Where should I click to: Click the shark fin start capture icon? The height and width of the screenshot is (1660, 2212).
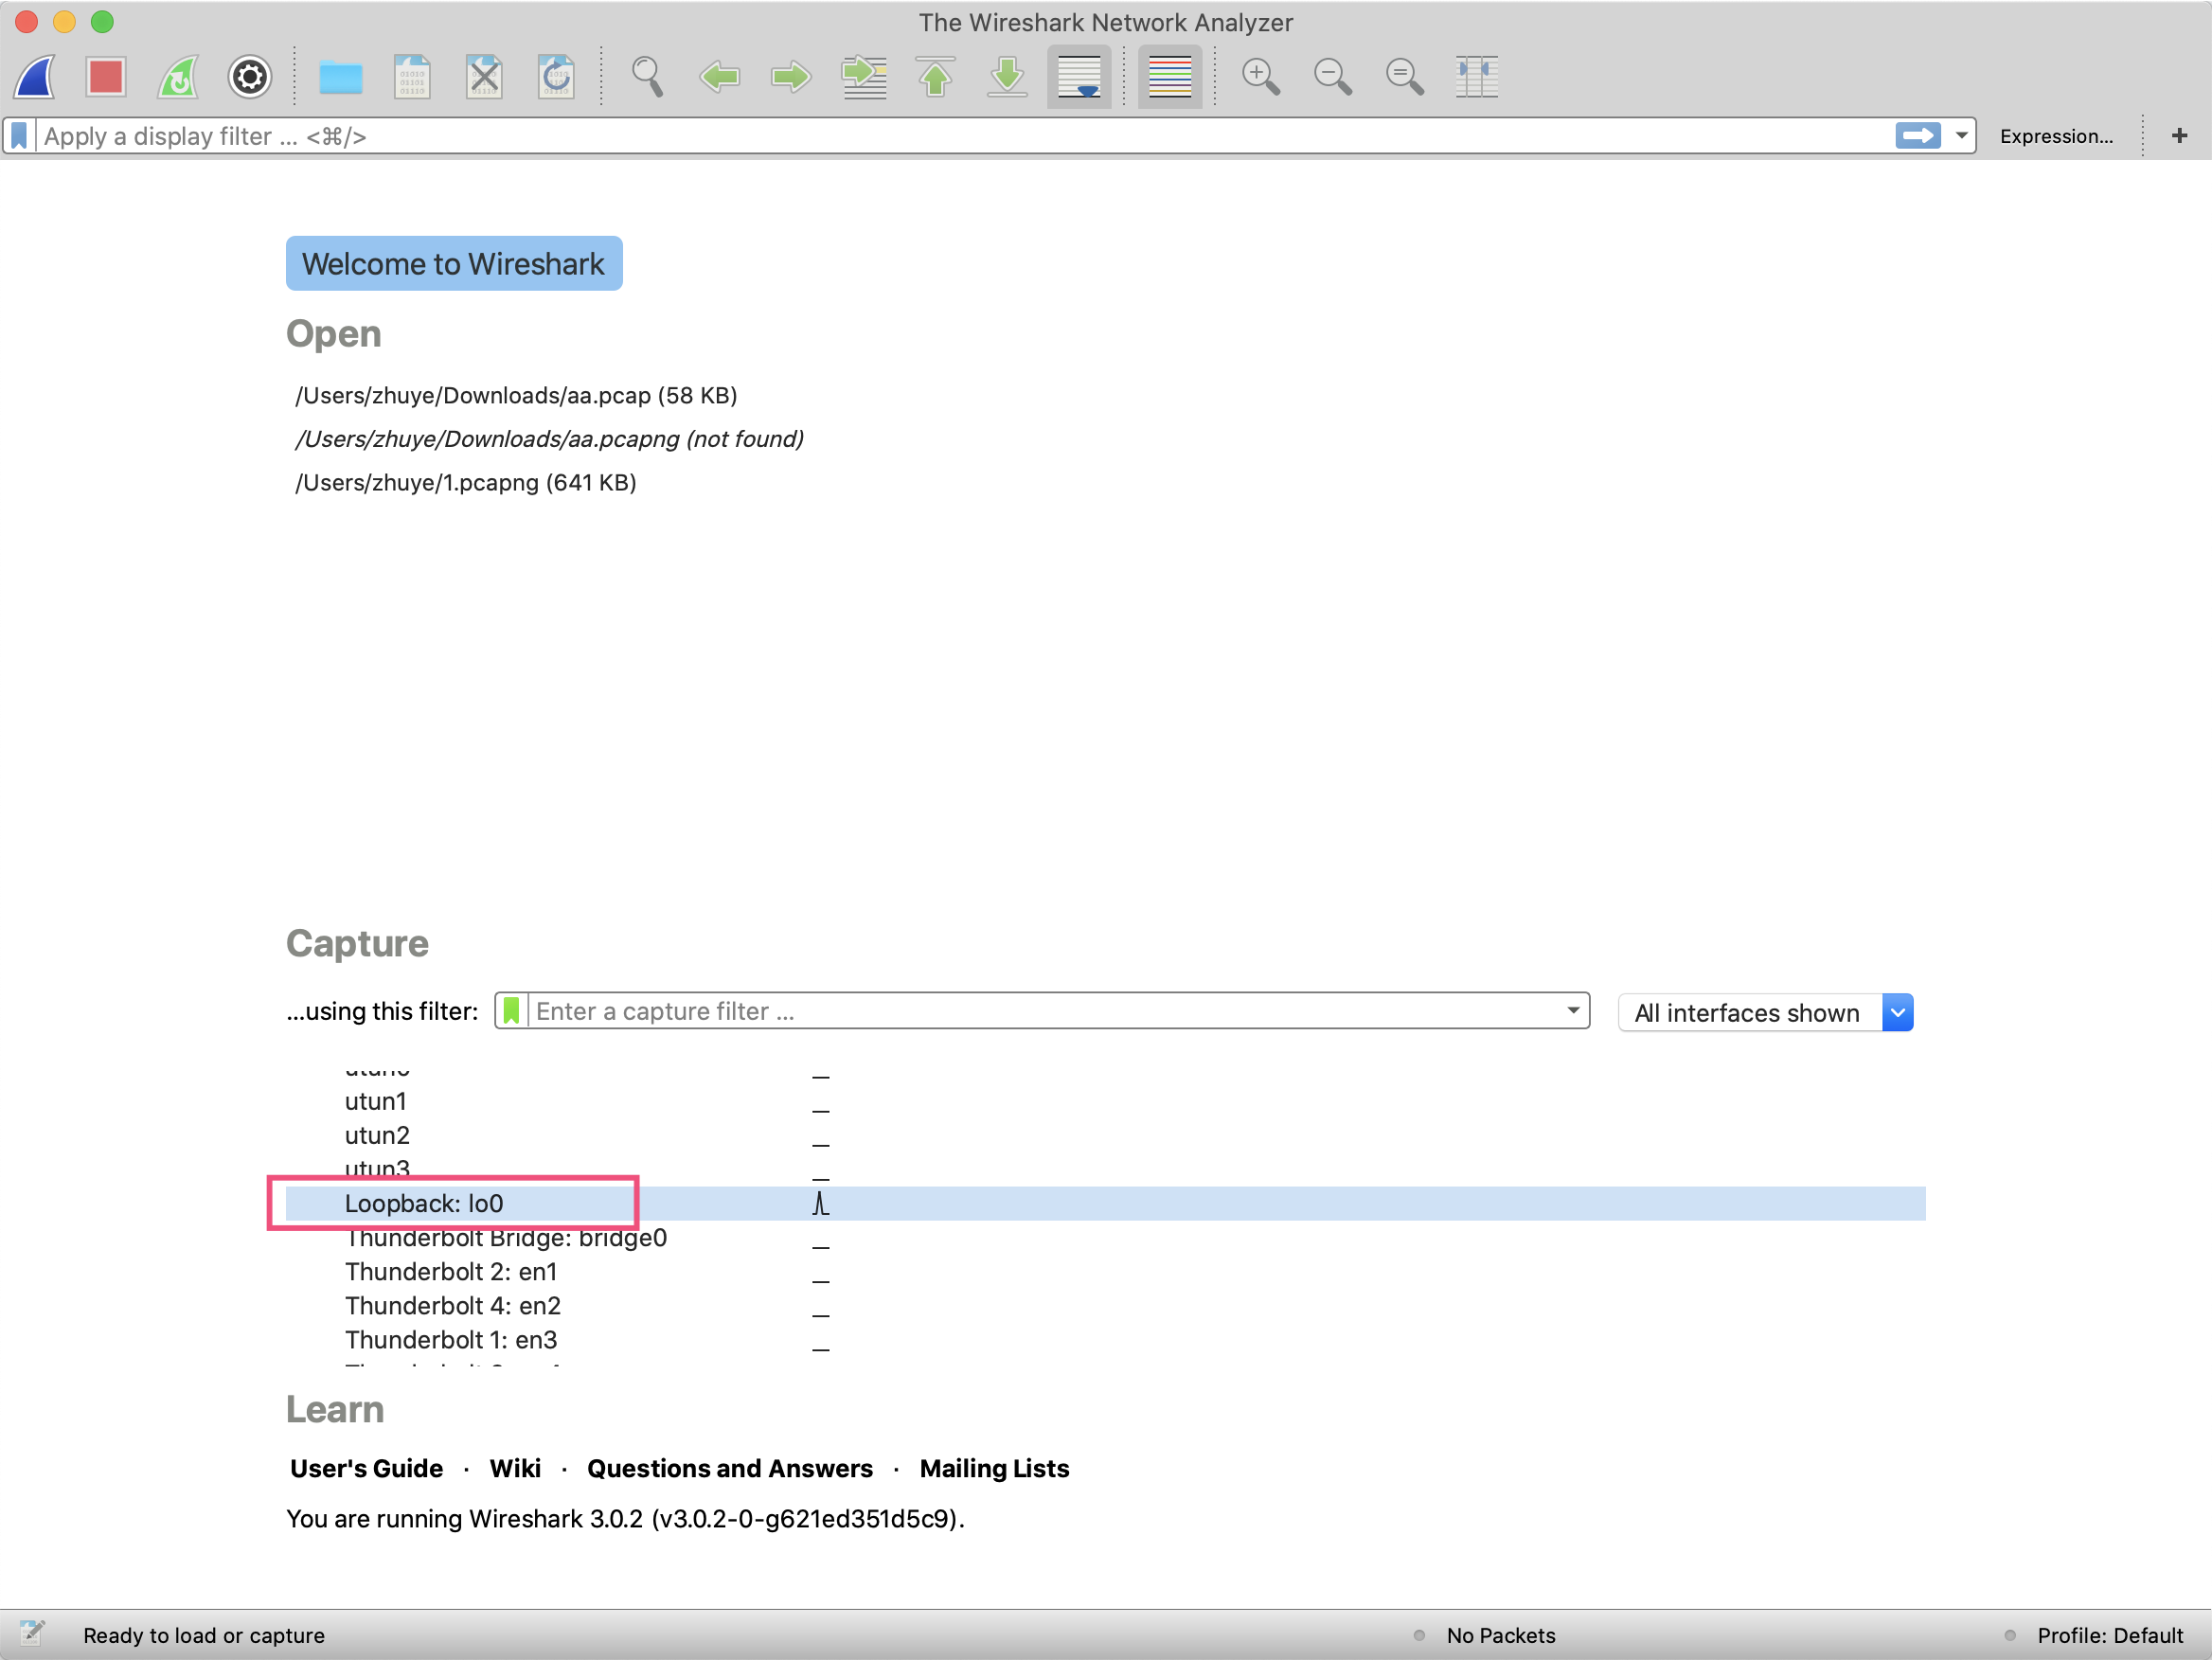[x=35, y=76]
